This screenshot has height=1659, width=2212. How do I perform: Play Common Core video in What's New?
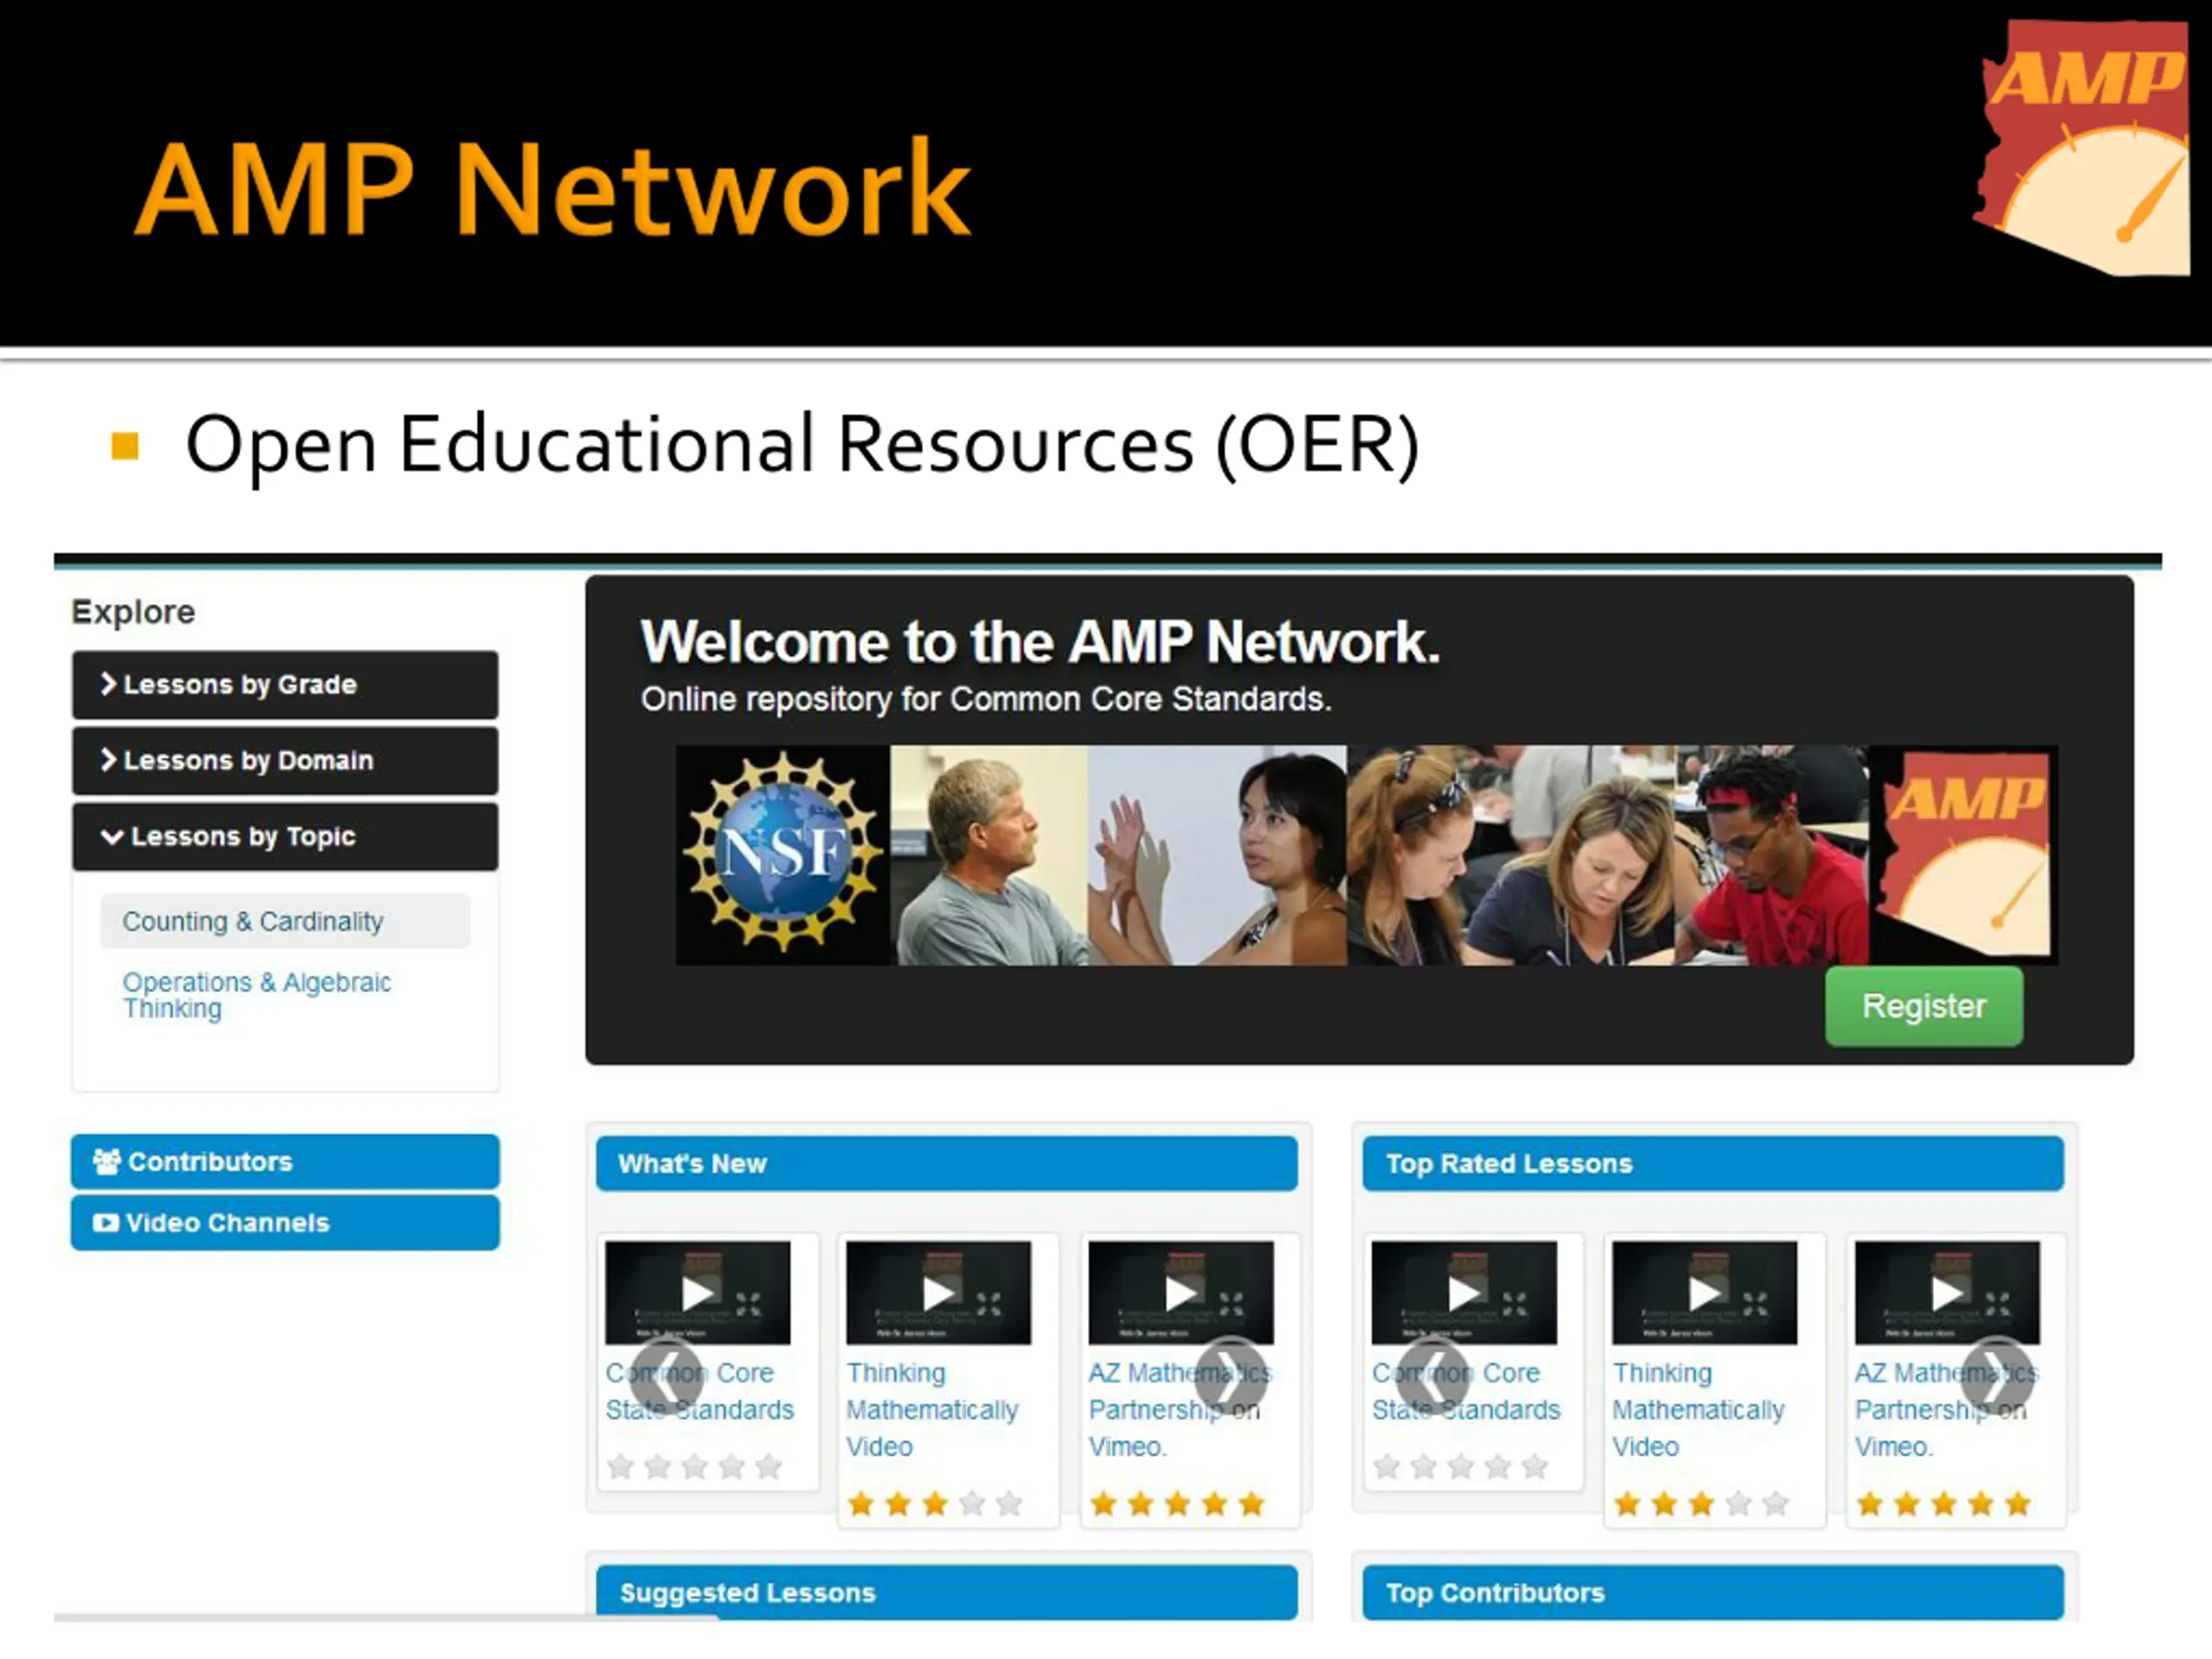click(x=697, y=1293)
